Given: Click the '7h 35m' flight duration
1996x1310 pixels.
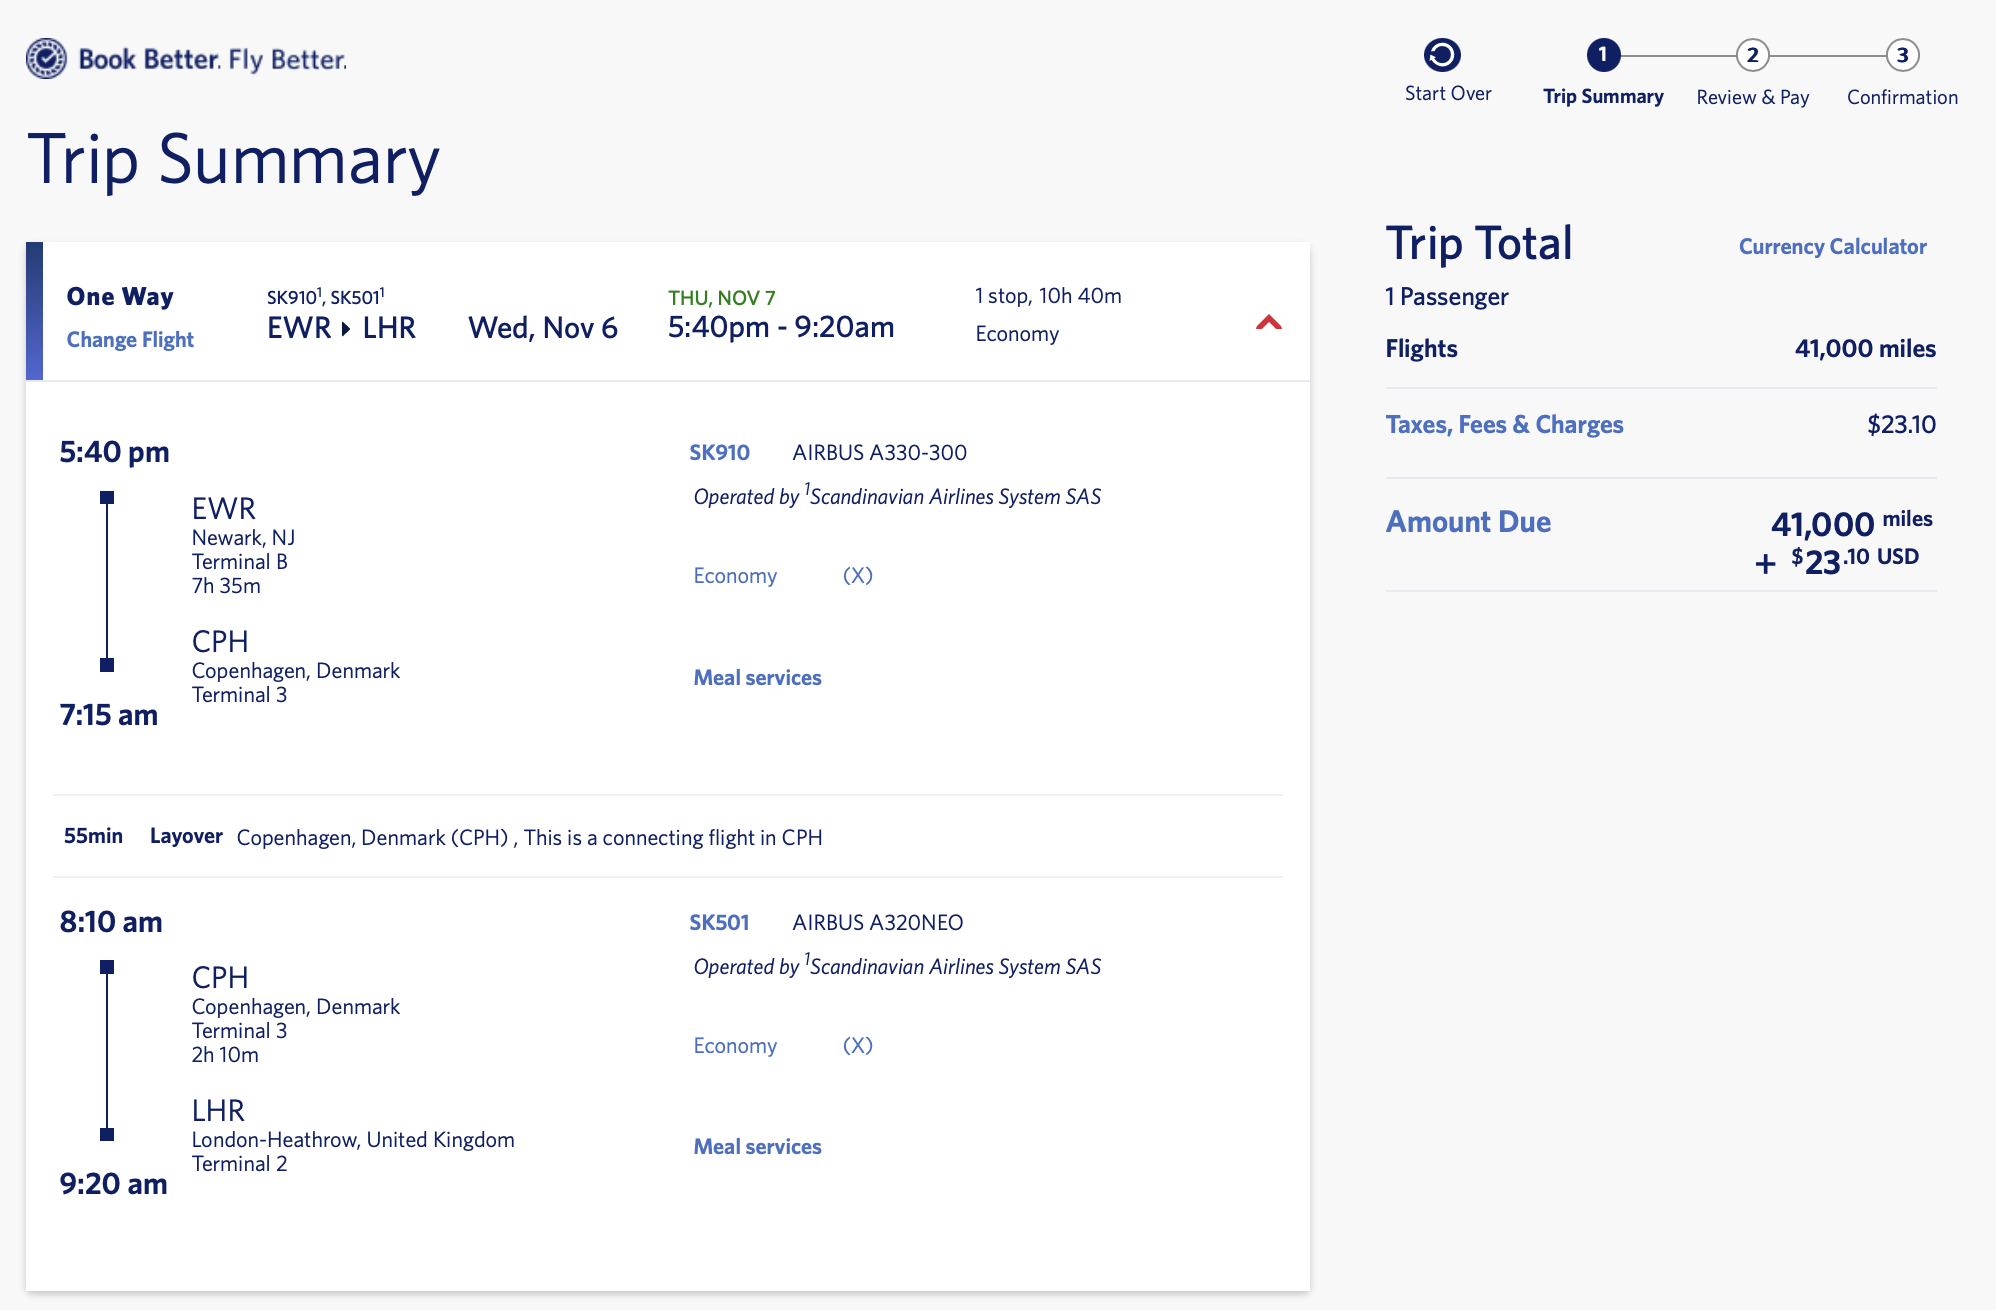Looking at the screenshot, I should pyautogui.click(x=226, y=586).
